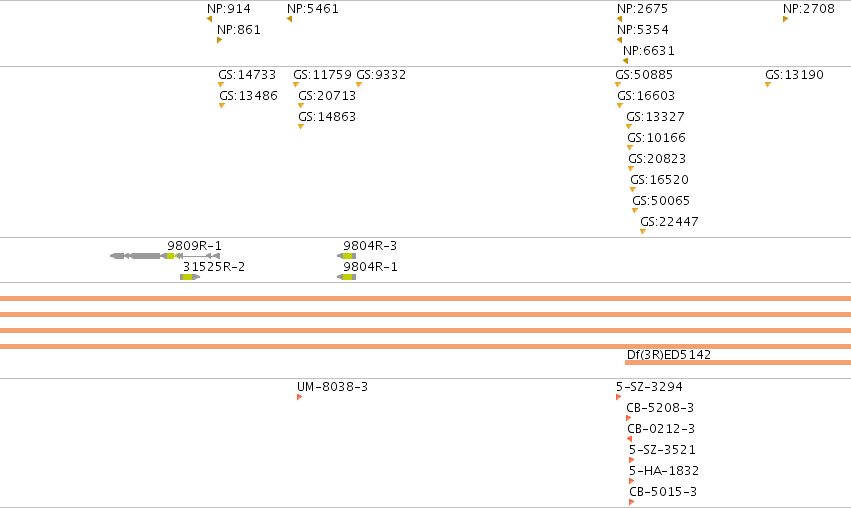Click the triangle marker under NP:2708

(785, 20)
